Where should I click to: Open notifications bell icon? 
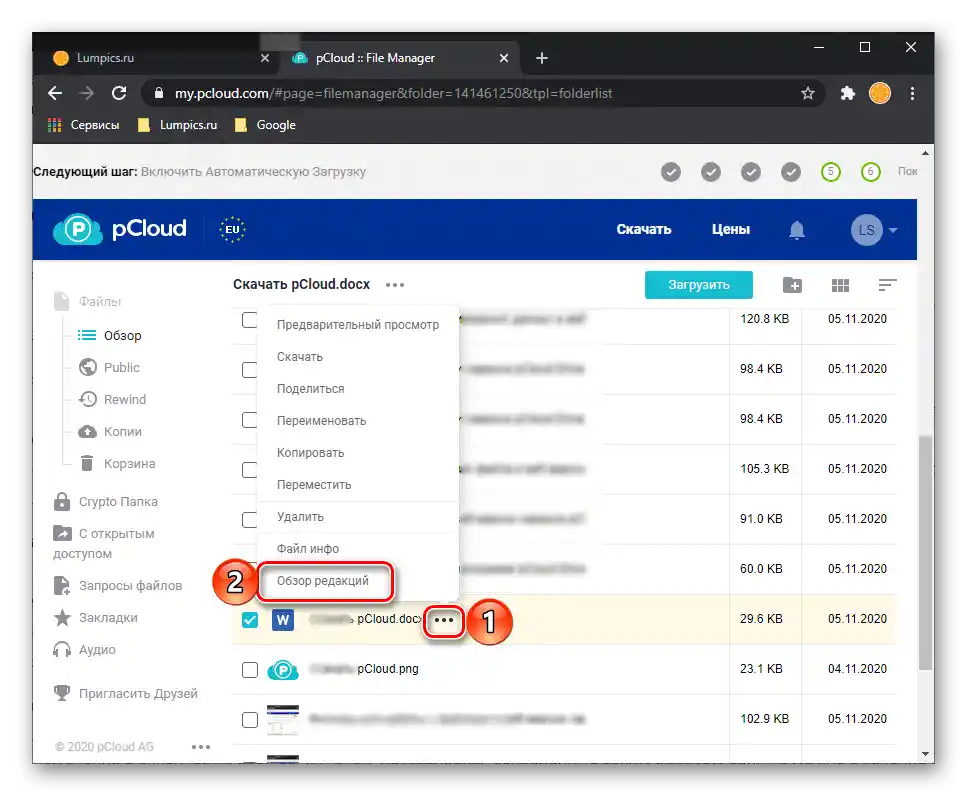(797, 230)
